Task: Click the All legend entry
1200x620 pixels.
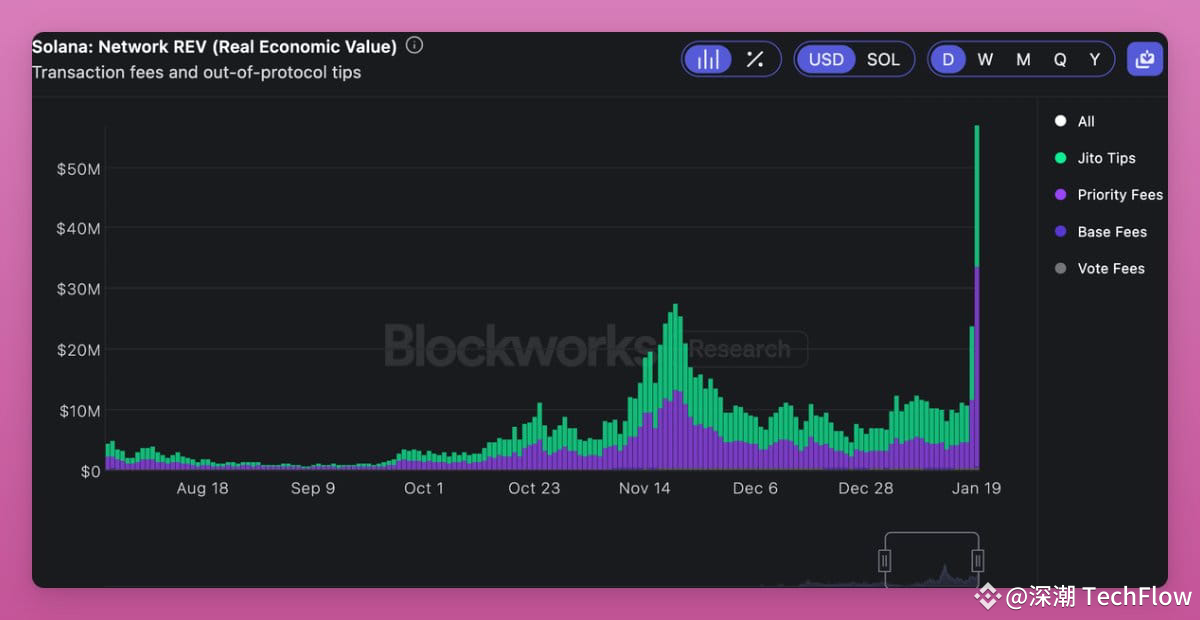Action: (x=1074, y=121)
